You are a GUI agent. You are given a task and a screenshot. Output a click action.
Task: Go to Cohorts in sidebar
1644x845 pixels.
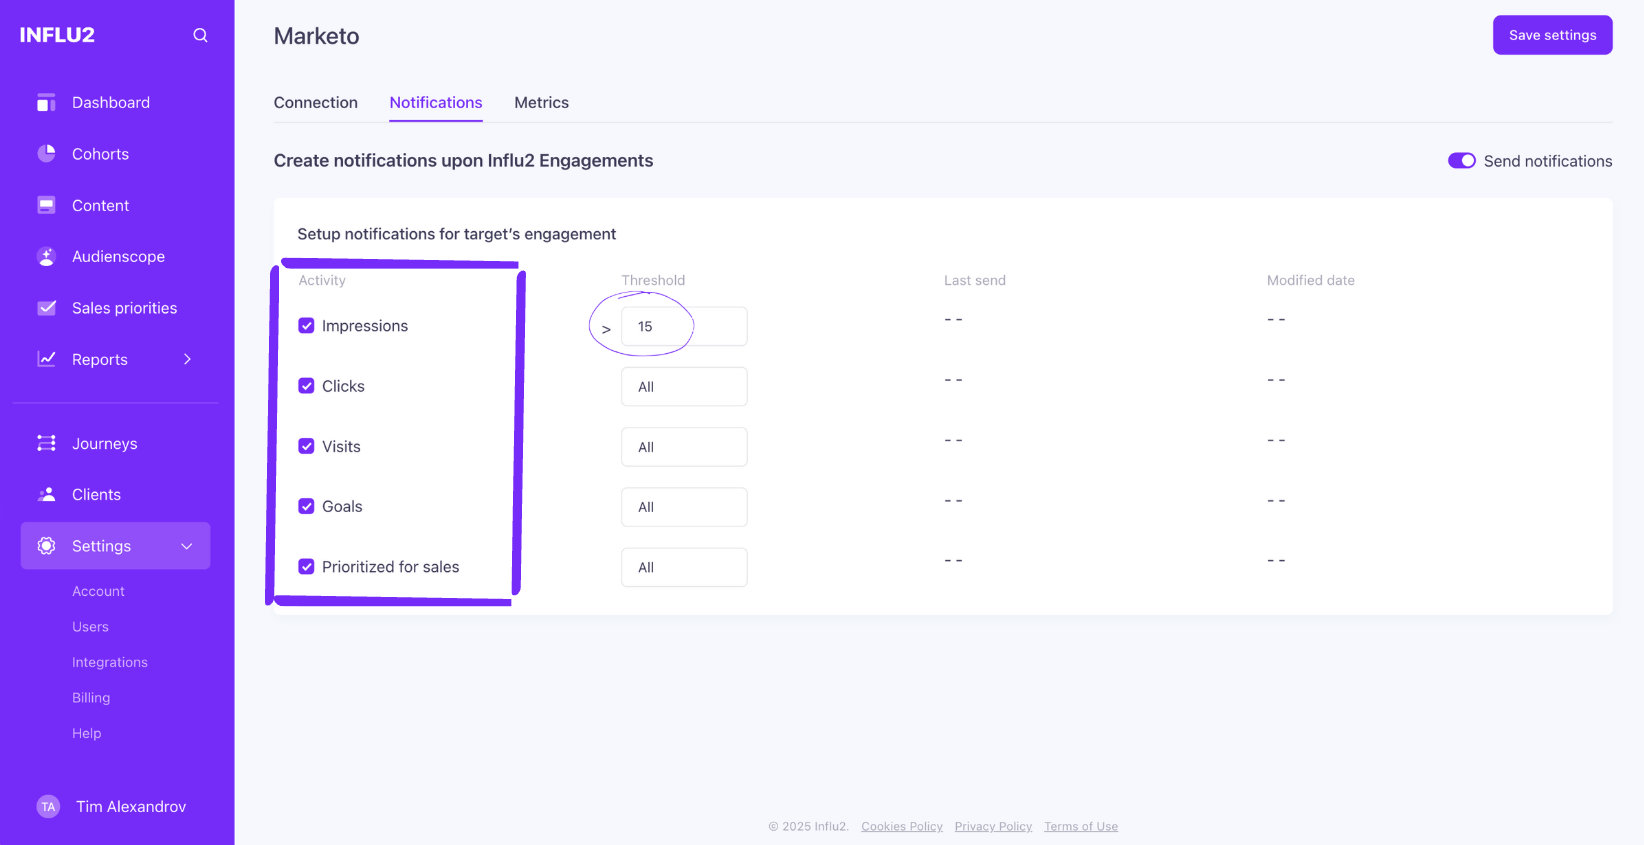100,154
